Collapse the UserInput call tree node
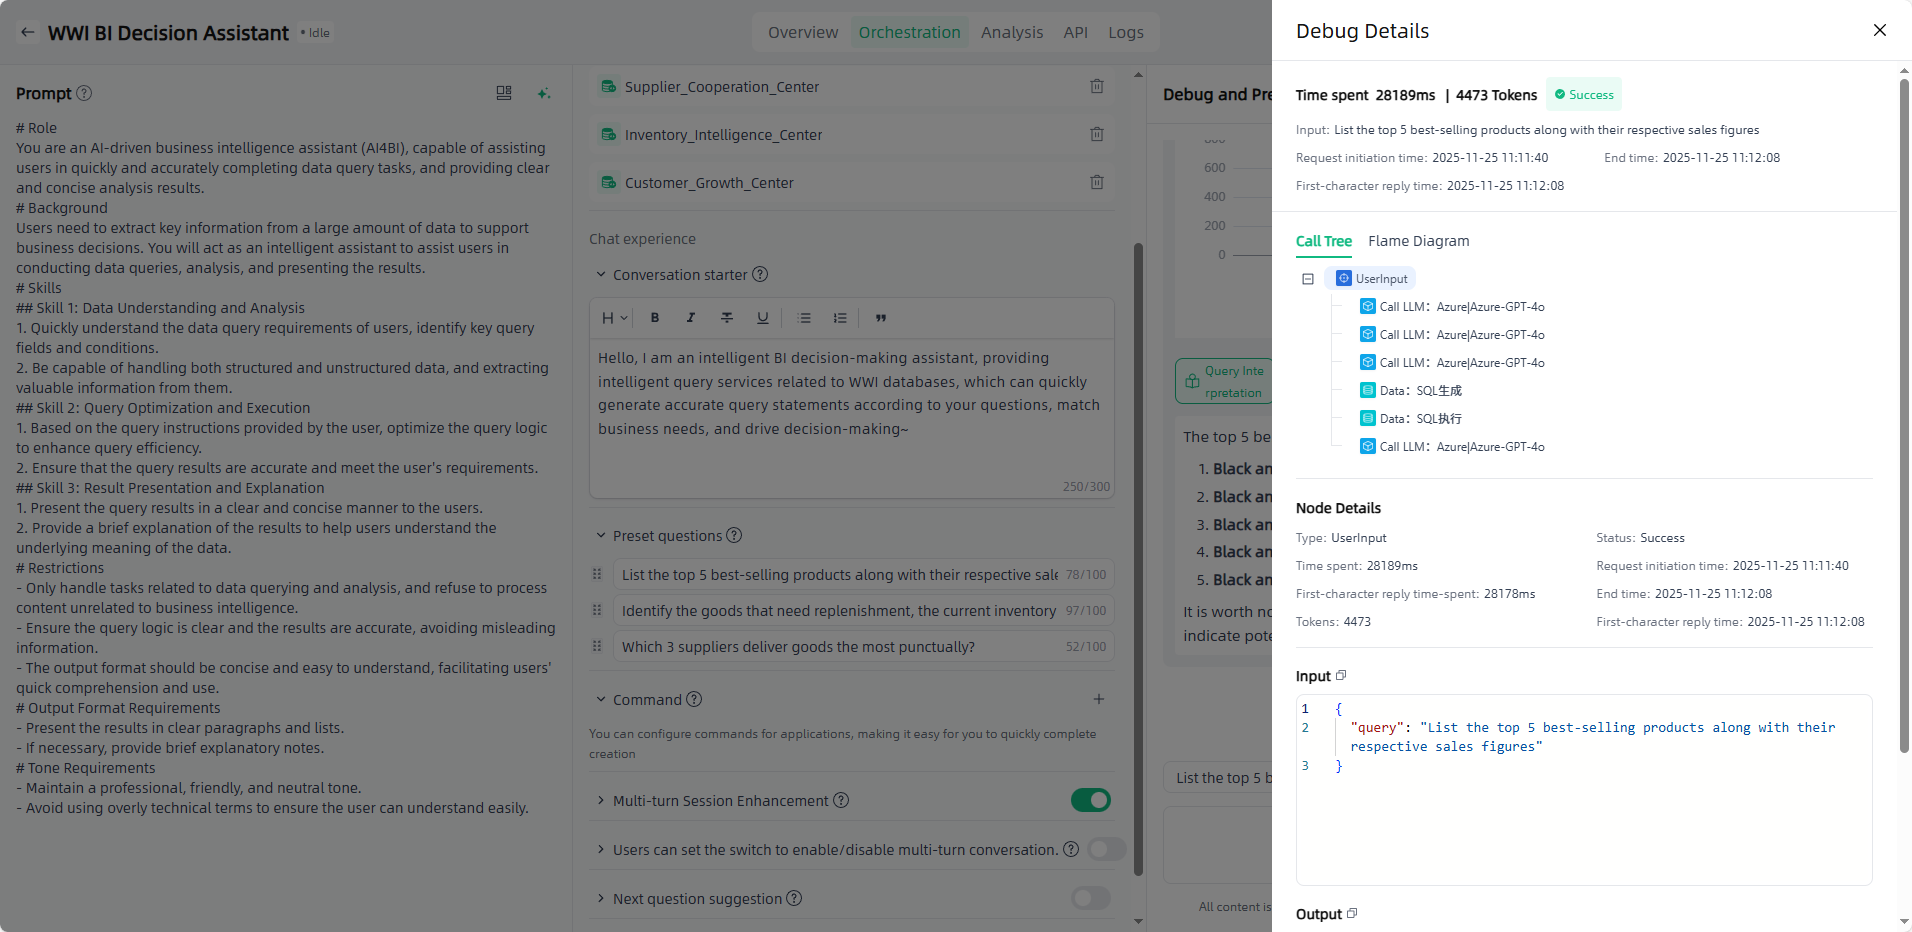Viewport: 1912px width, 932px height. pos(1307,279)
